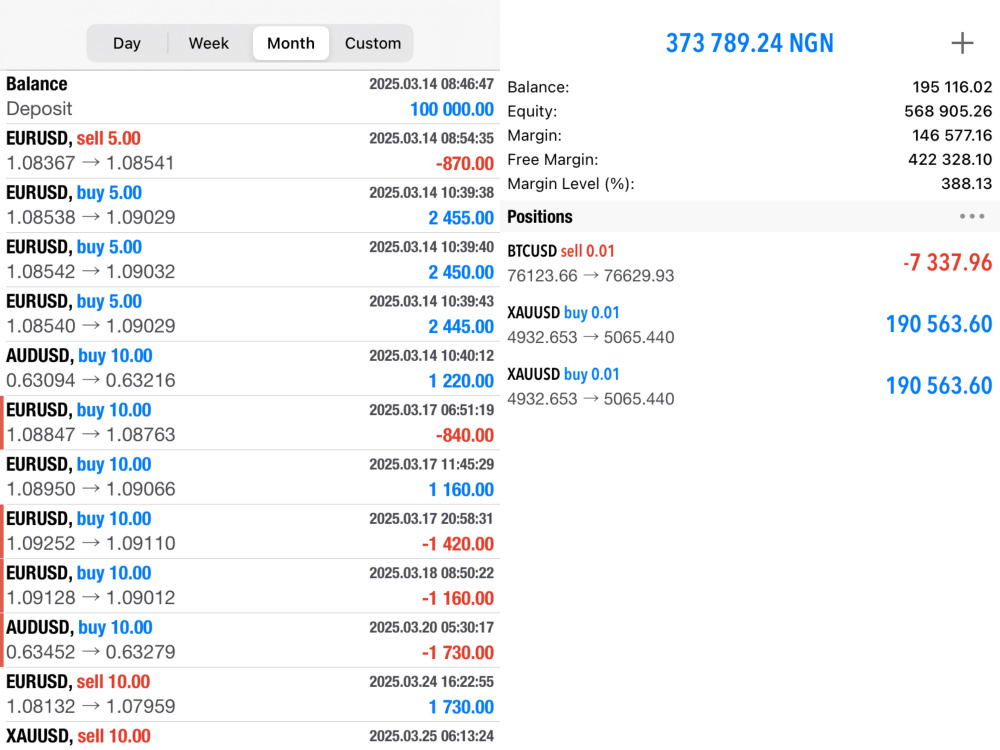
Task: Click the Equity value 568 905.26
Action: tap(948, 112)
